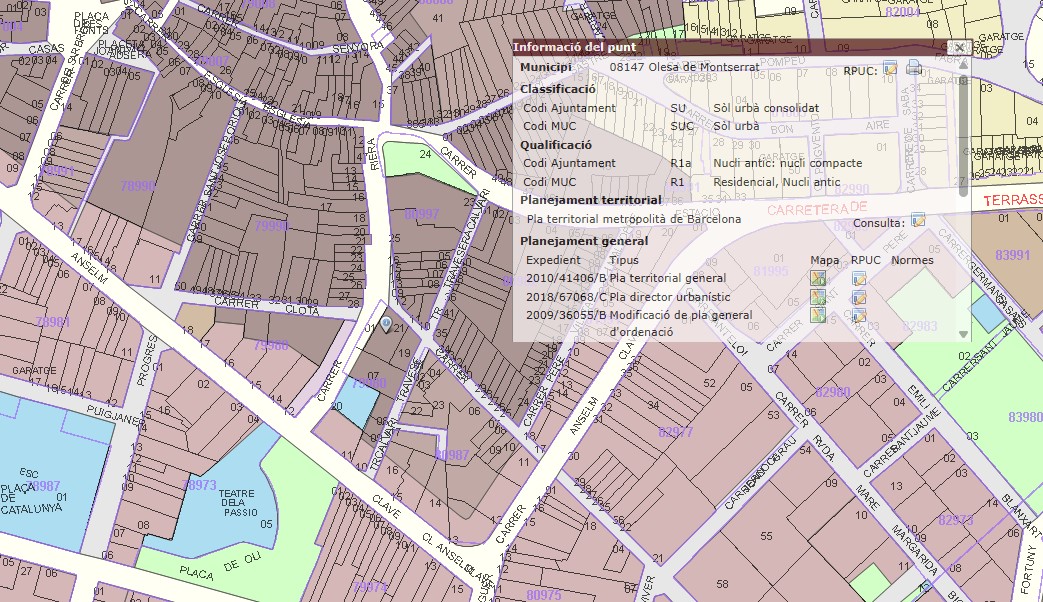This screenshot has height=602, width=1043.
Task: Click block label 80987 on the map
Action: click(x=452, y=455)
